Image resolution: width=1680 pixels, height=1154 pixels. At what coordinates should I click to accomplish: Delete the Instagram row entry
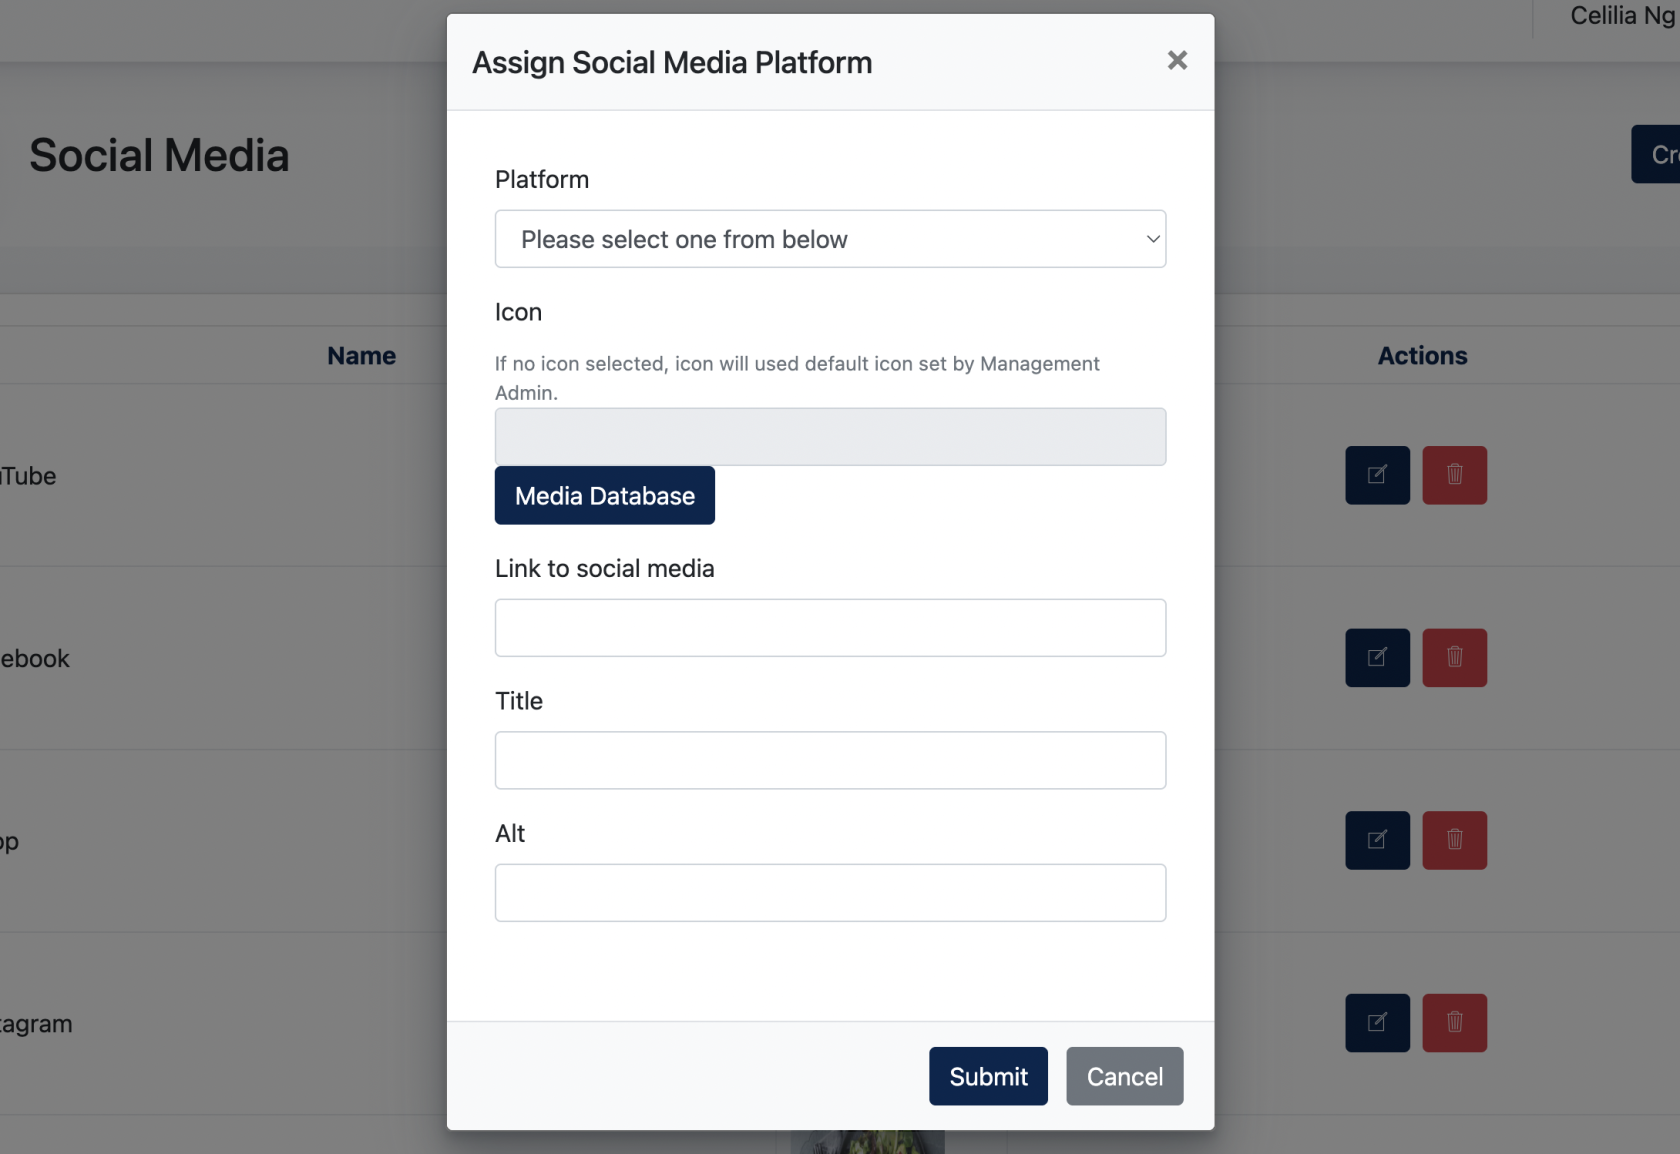coord(1454,1023)
